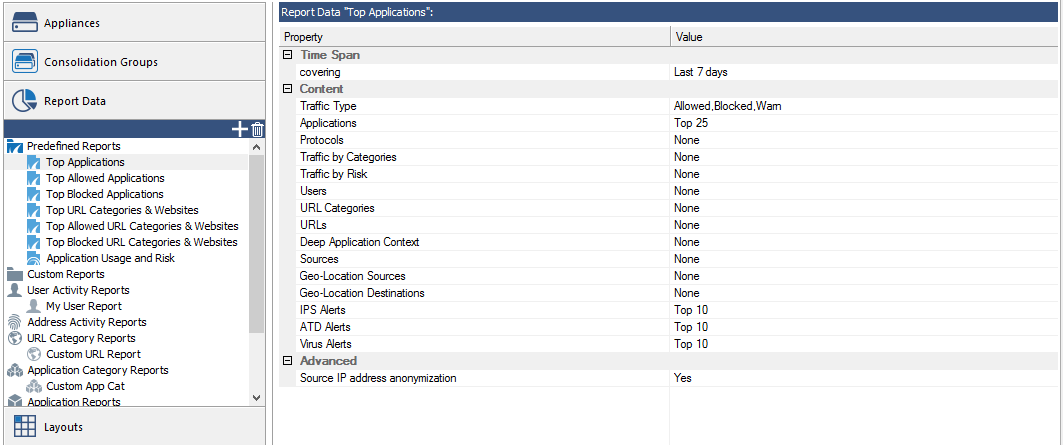This screenshot has height=445, width=1064.
Task: Select Top Applications report
Action: click(86, 163)
